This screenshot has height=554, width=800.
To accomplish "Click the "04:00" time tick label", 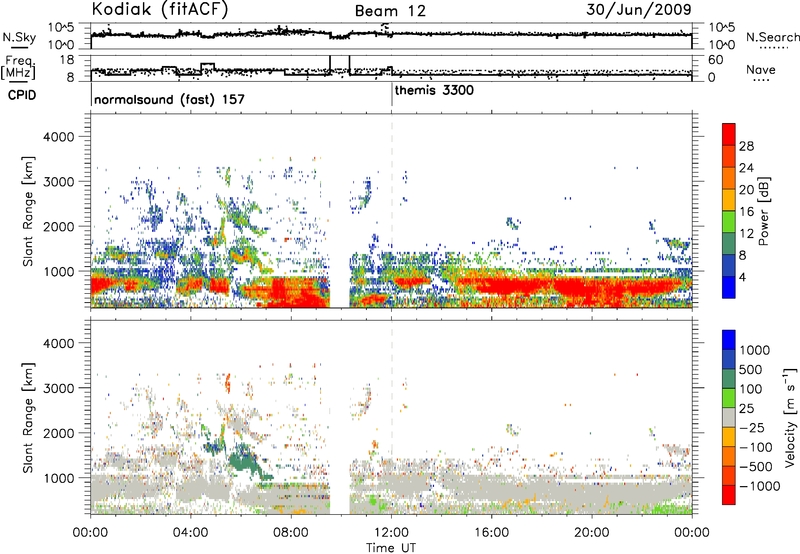I will tap(191, 533).
